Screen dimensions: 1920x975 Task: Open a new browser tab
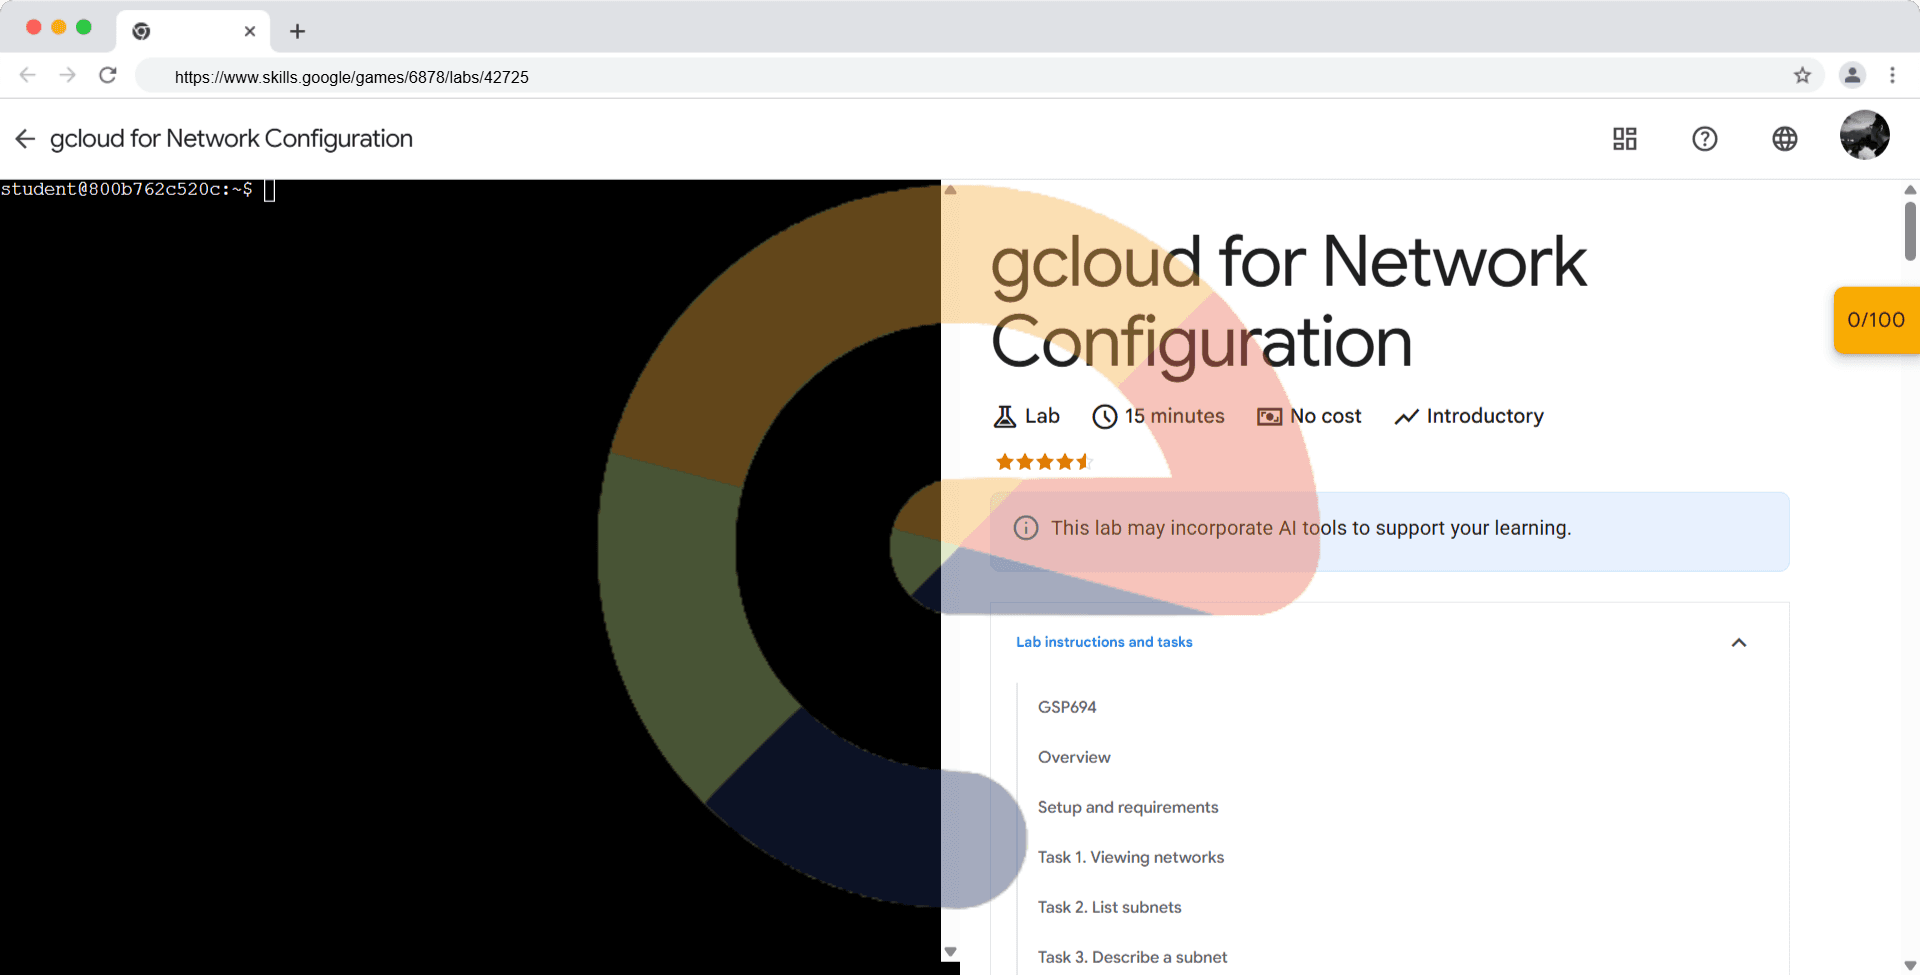pos(297,31)
